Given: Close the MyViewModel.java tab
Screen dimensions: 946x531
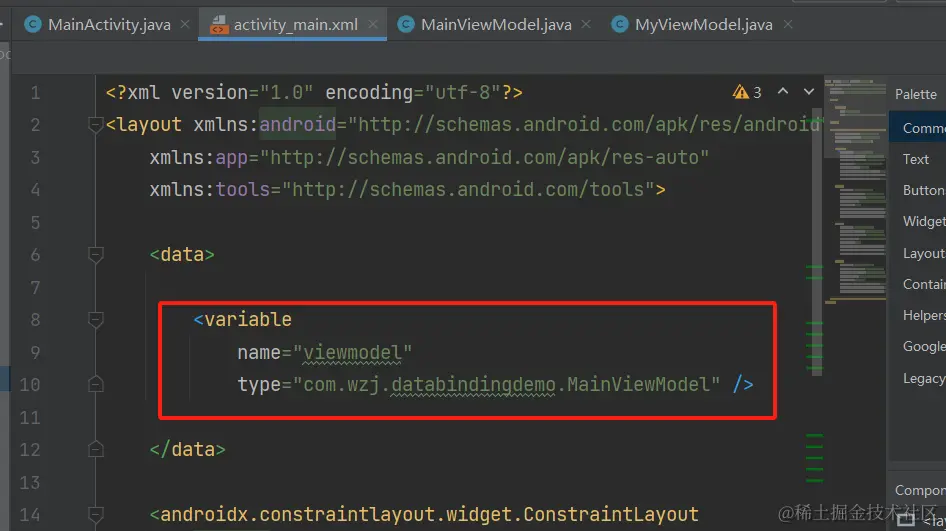Looking at the screenshot, I should click(x=788, y=24).
